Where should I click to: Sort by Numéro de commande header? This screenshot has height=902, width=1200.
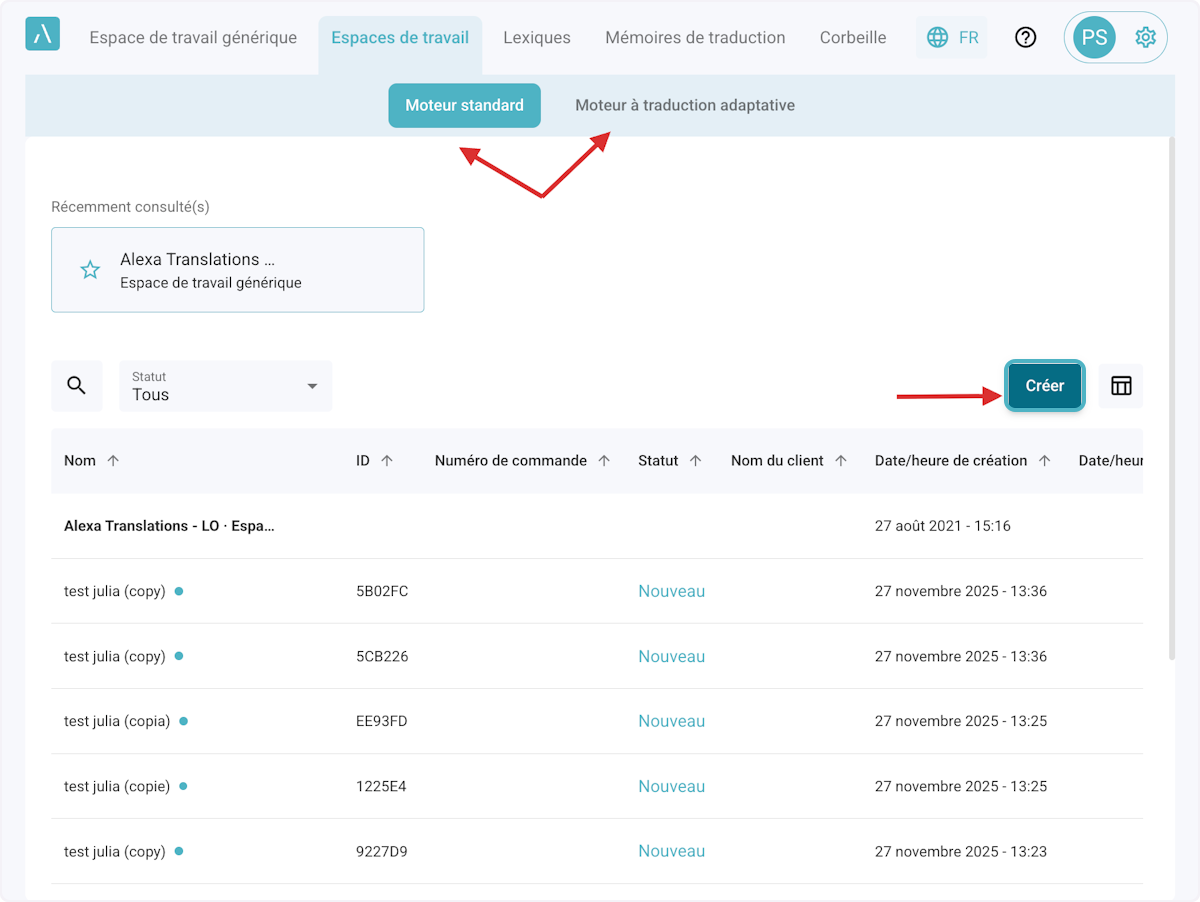coord(510,461)
